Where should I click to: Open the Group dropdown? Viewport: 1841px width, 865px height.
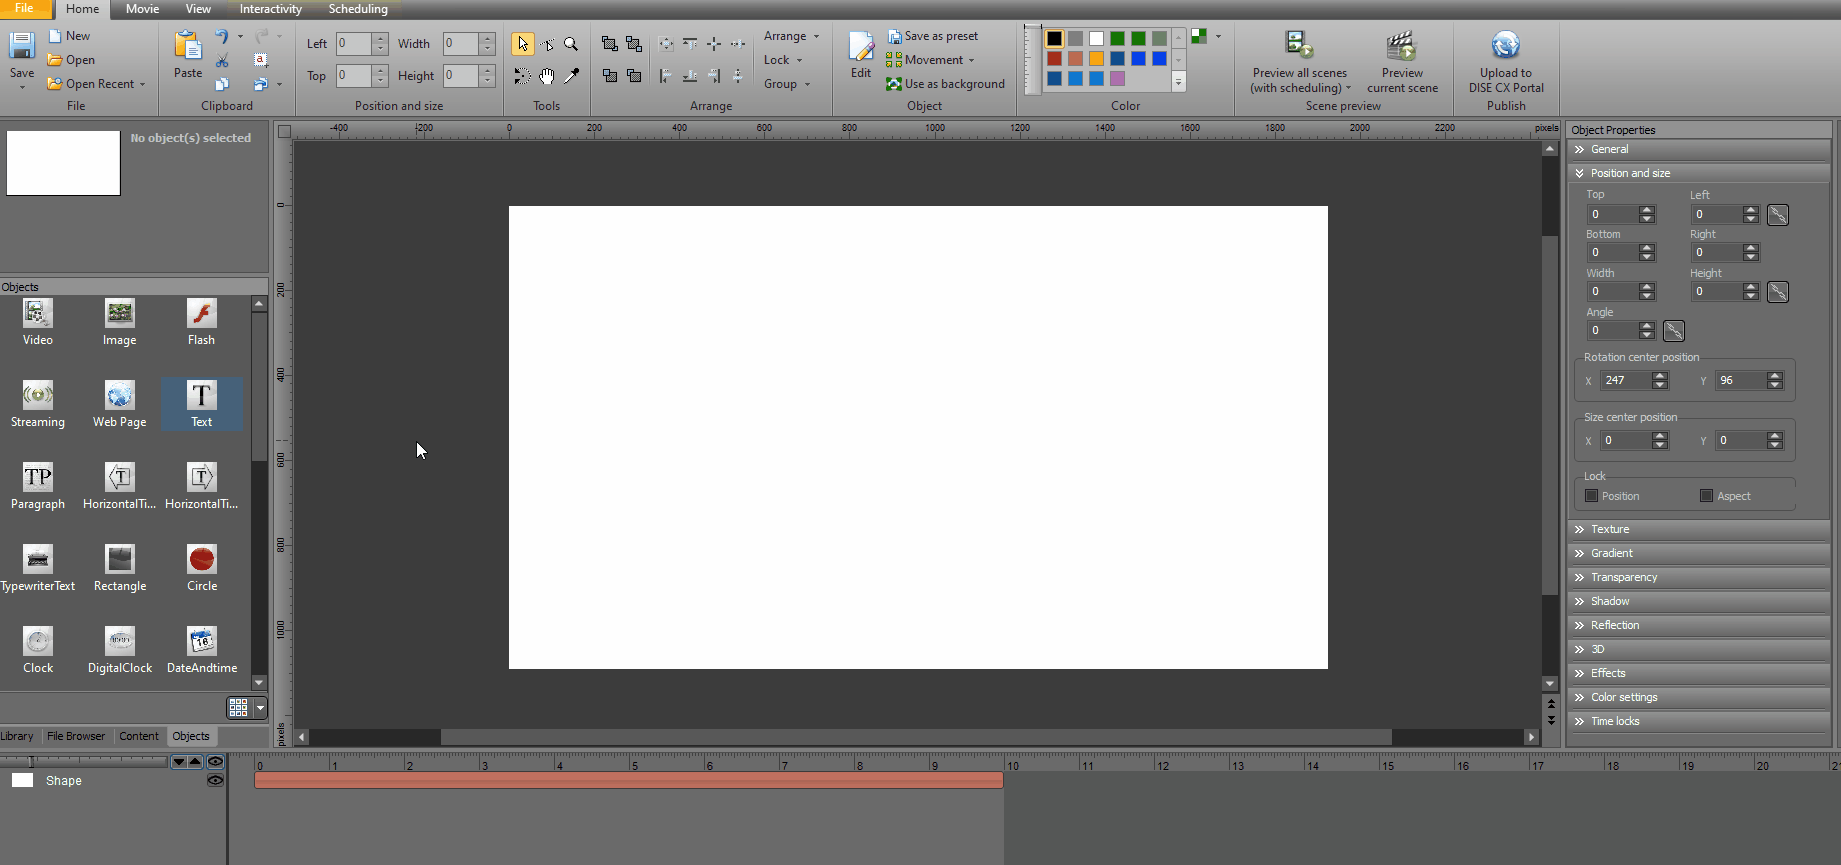click(787, 84)
